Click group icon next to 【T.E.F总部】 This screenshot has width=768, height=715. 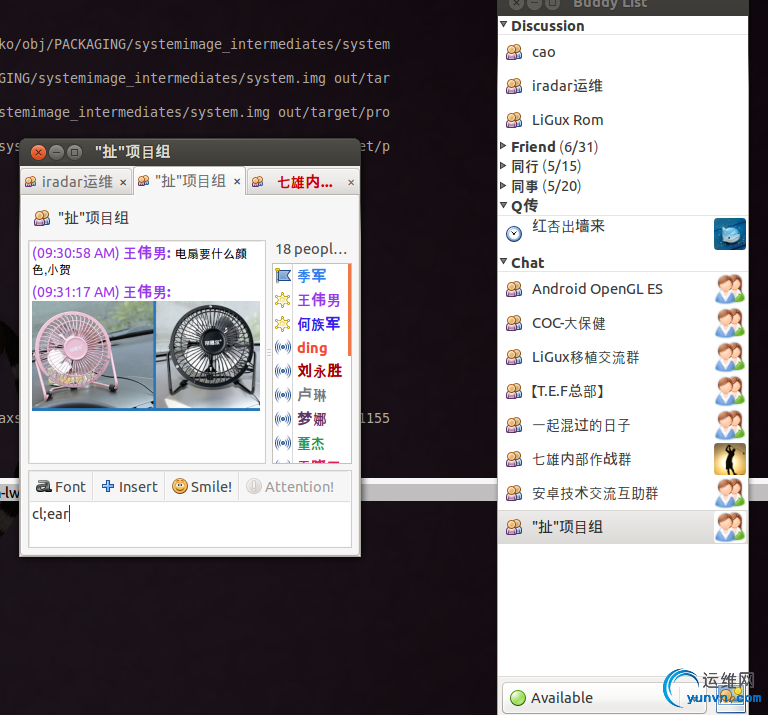click(514, 391)
